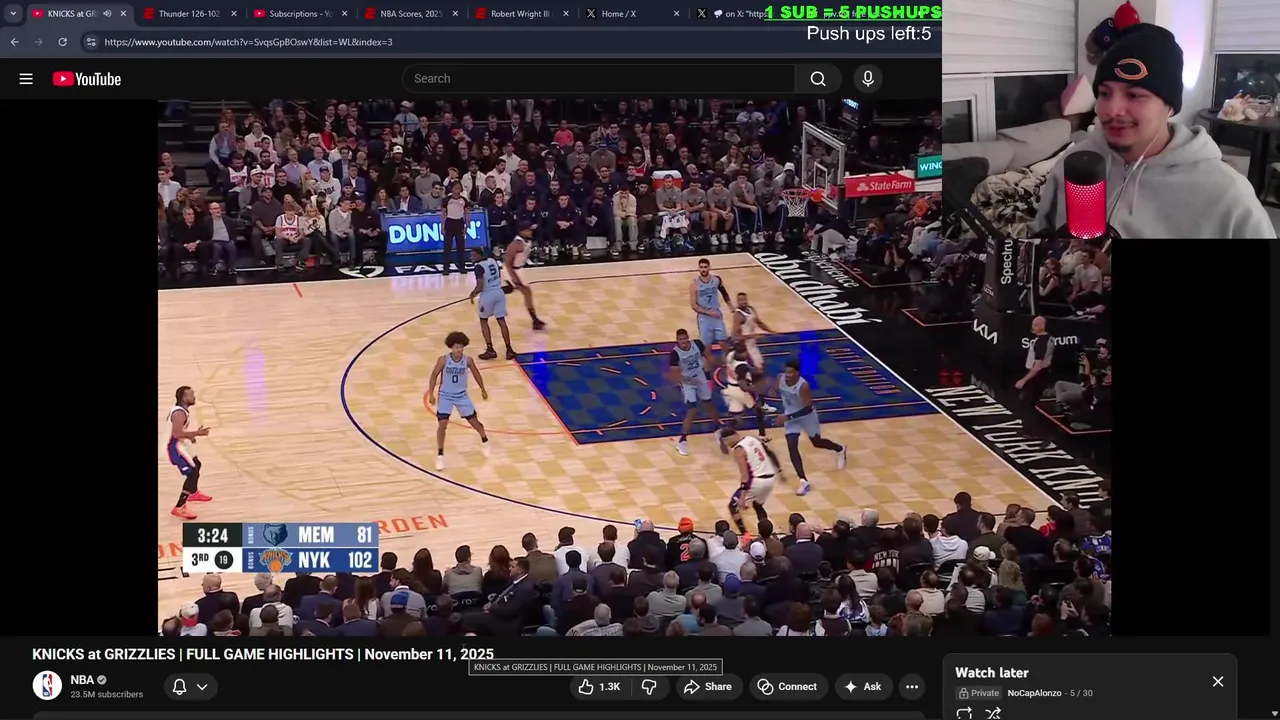This screenshot has width=1280, height=720.
Task: Click the Private privacy badge
Action: pos(979,693)
